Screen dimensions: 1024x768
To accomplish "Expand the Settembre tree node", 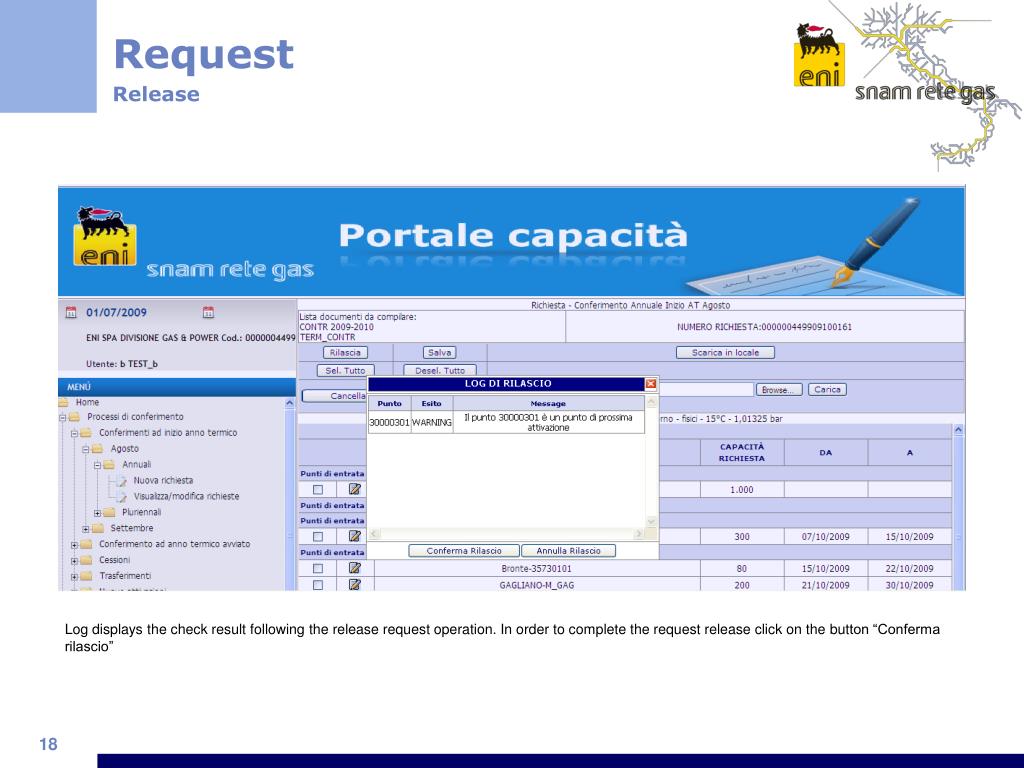I will pos(86,528).
